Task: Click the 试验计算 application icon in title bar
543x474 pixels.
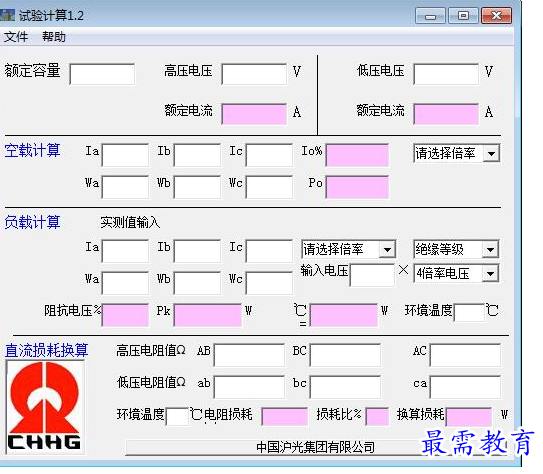Action: pyautogui.click(x=7, y=15)
